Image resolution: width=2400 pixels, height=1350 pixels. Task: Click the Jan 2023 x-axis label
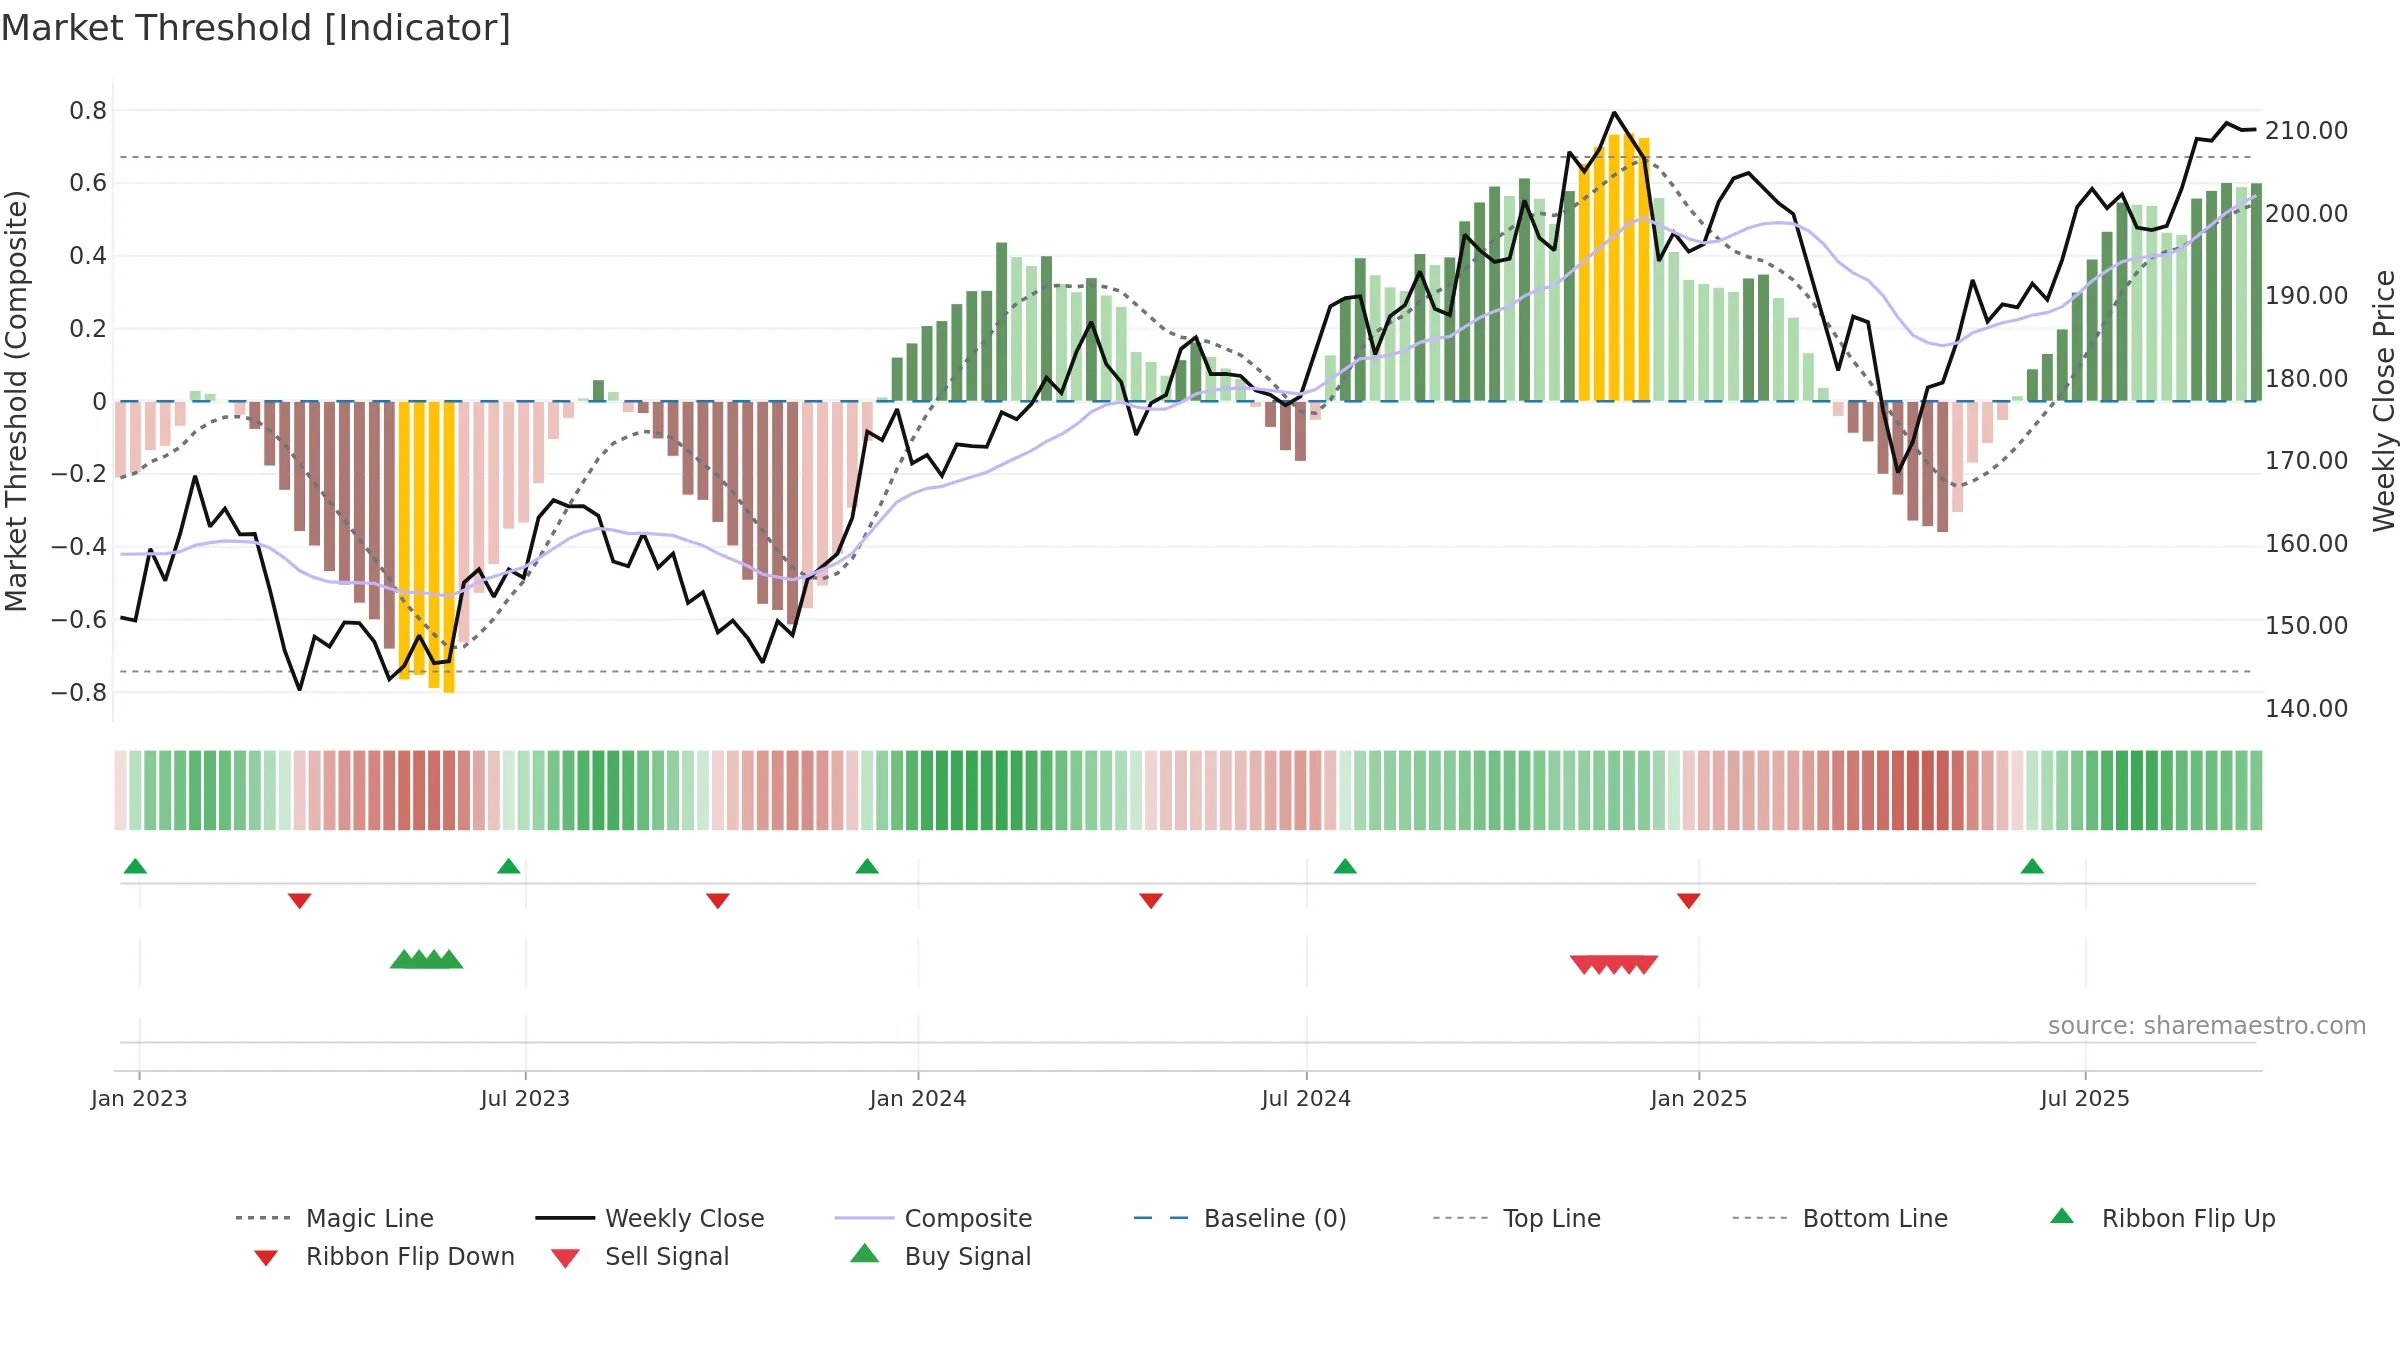click(x=139, y=1098)
